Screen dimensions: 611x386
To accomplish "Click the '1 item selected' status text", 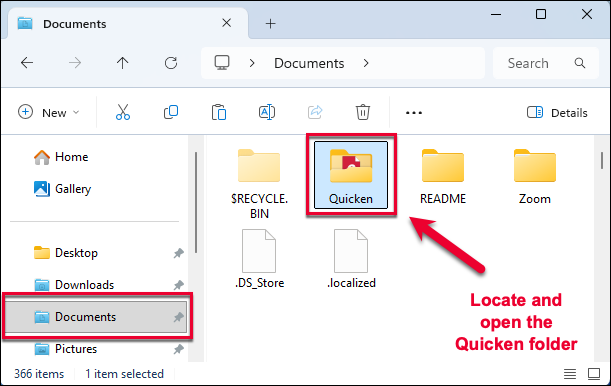I will pyautogui.click(x=125, y=374).
